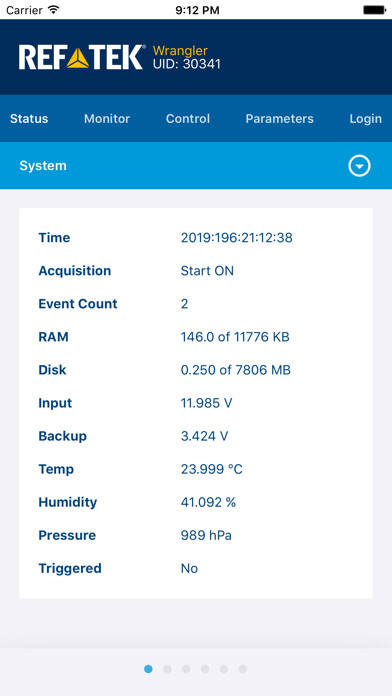The image size is (392, 696).
Task: Open the Login tab
Action: 365,119
